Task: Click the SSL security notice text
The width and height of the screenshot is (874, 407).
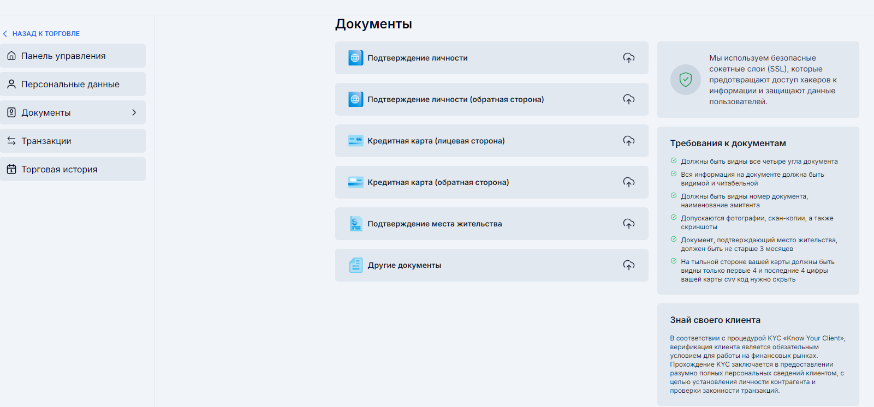Action: (772, 80)
